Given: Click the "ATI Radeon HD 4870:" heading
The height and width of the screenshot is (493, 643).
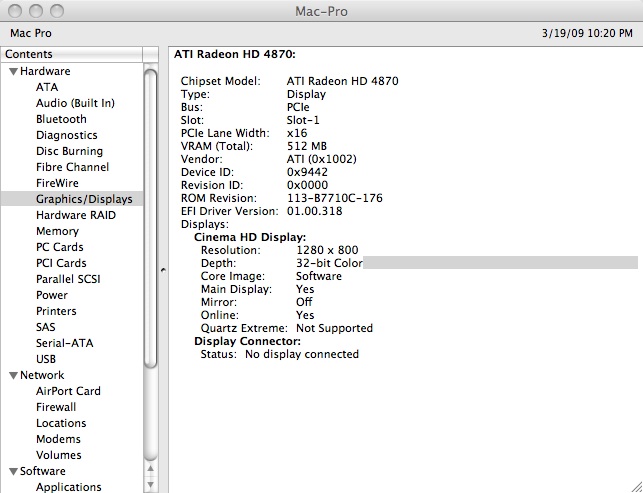Looking at the screenshot, I should 235,55.
